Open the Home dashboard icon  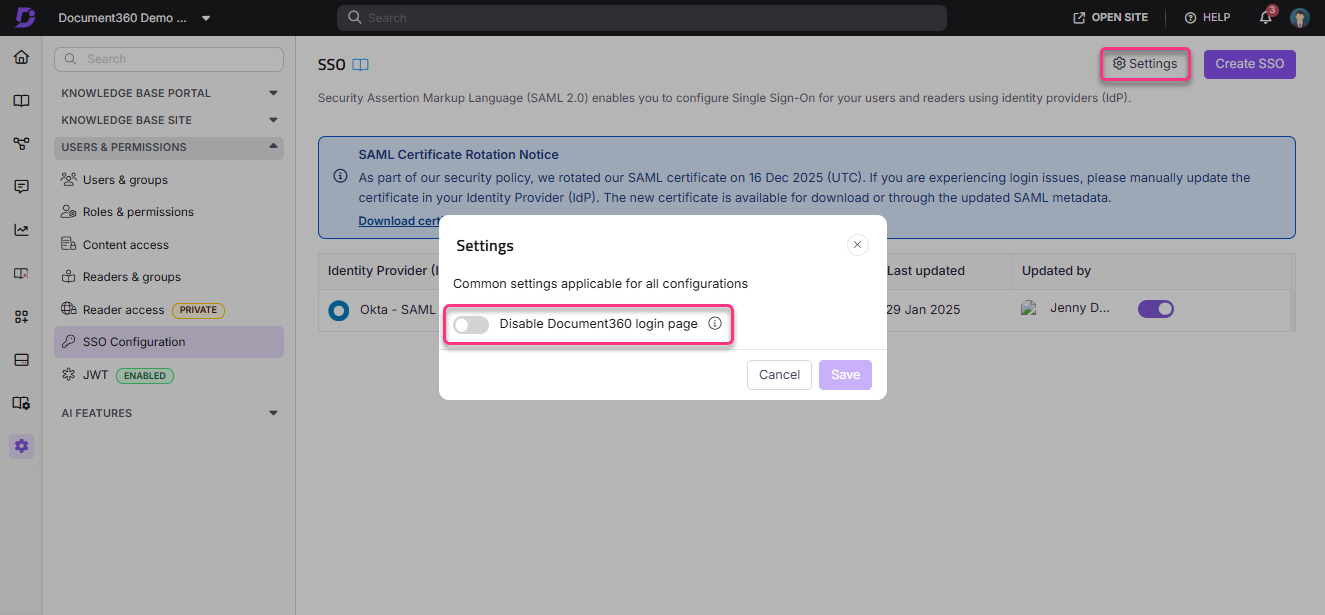pos(21,57)
